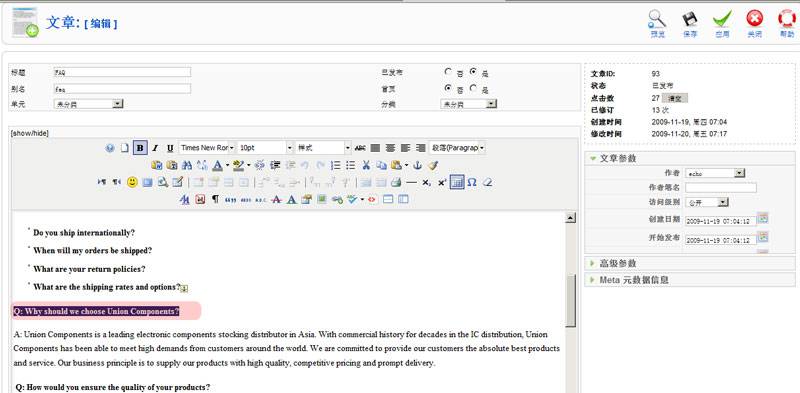800x393 pixels.
Task: Toggle Bold formatting in editor toolbar
Action: [x=140, y=148]
